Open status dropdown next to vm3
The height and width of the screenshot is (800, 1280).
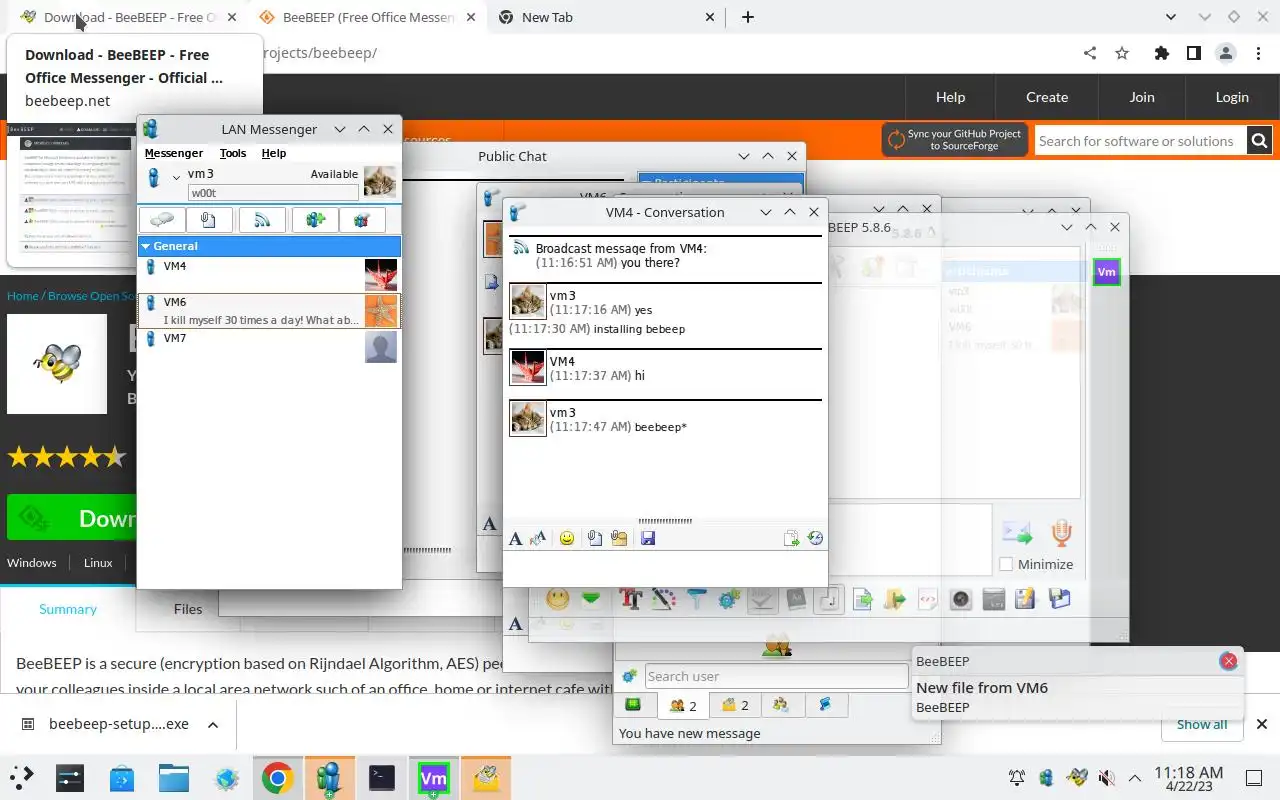[x=176, y=177]
